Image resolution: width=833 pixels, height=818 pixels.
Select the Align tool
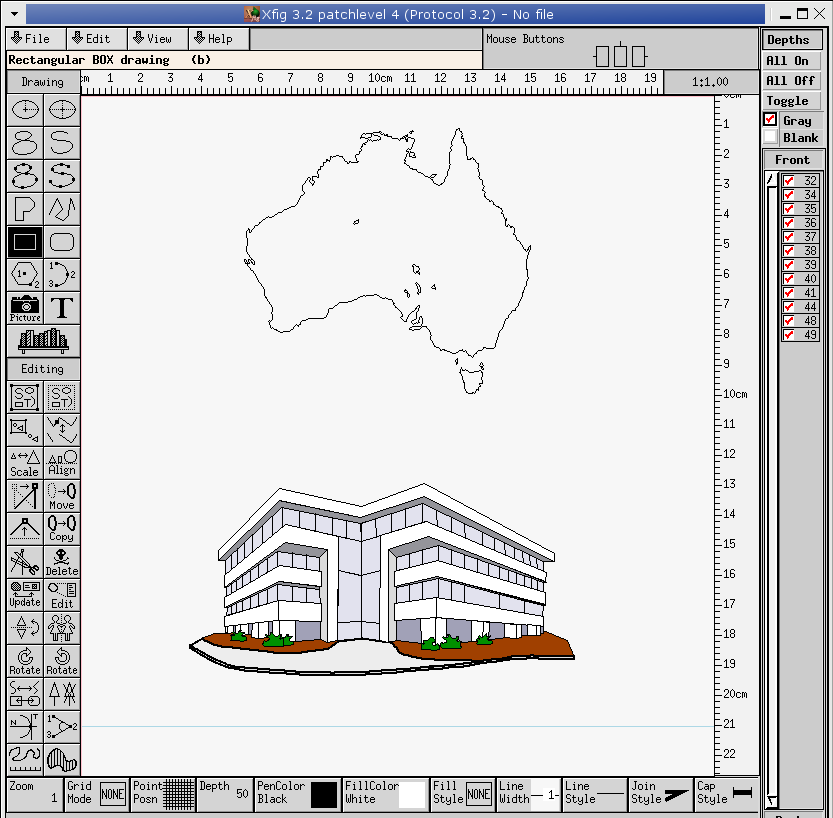[x=61, y=461]
